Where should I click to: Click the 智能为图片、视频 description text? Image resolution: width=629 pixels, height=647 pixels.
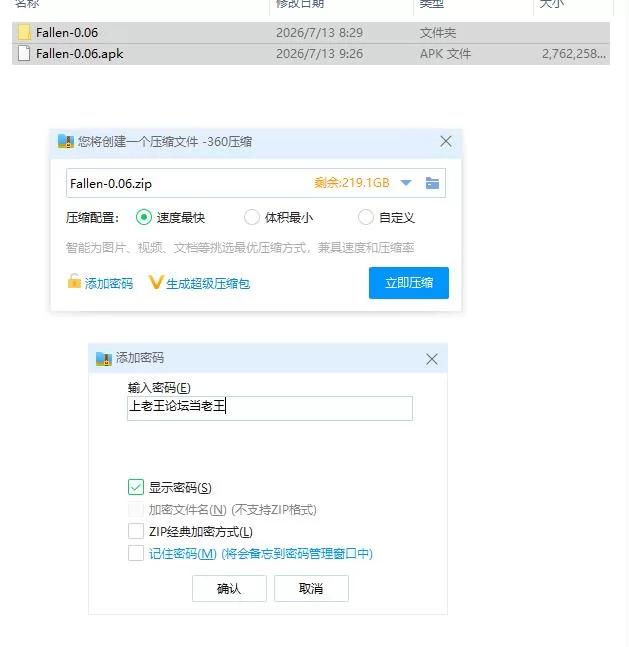(240, 248)
